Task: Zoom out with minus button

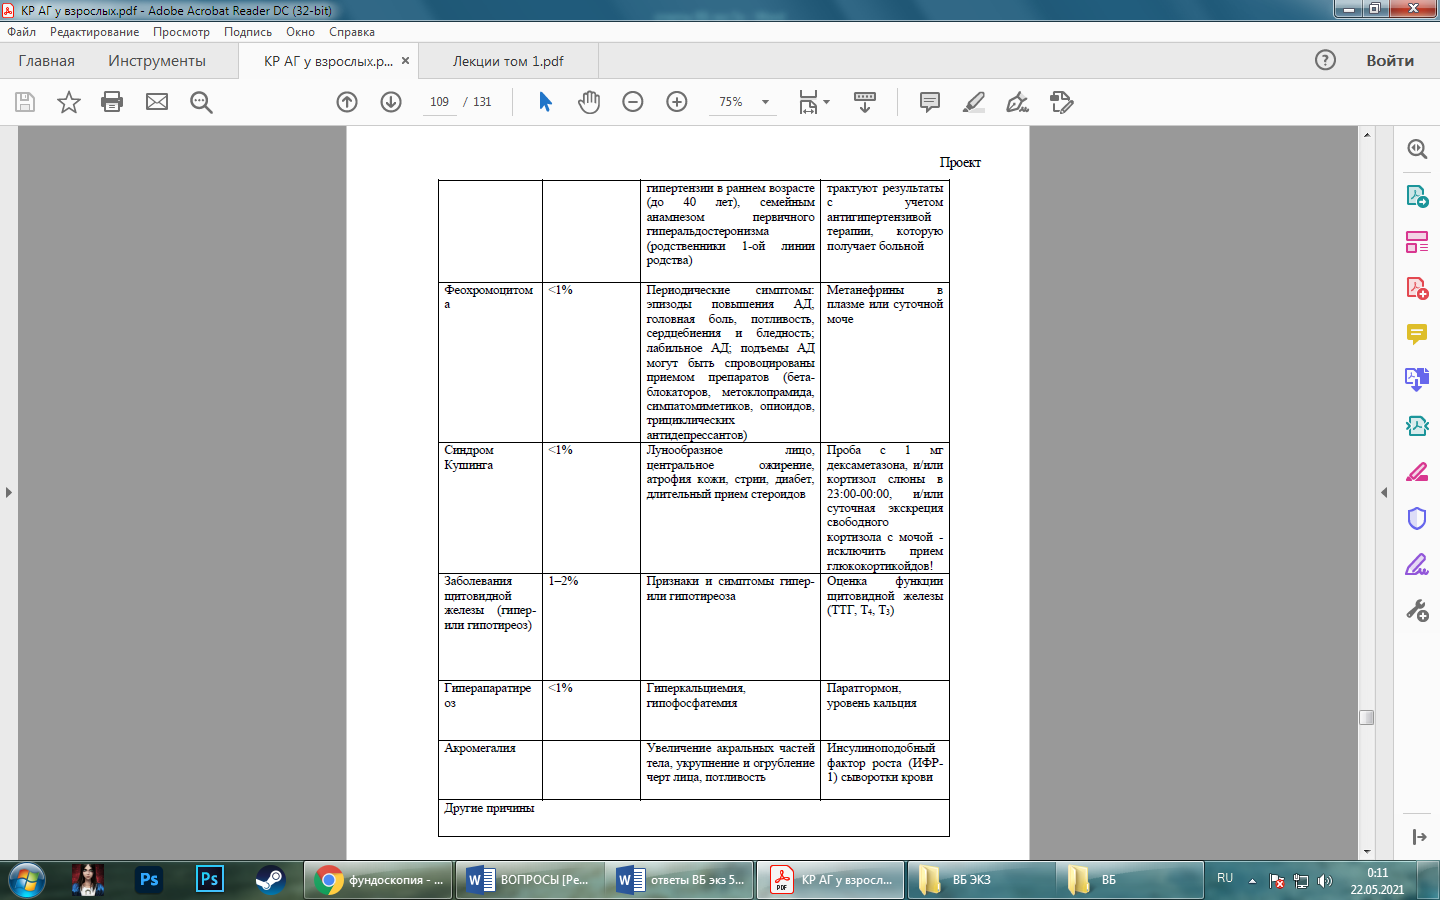Action: point(633,102)
